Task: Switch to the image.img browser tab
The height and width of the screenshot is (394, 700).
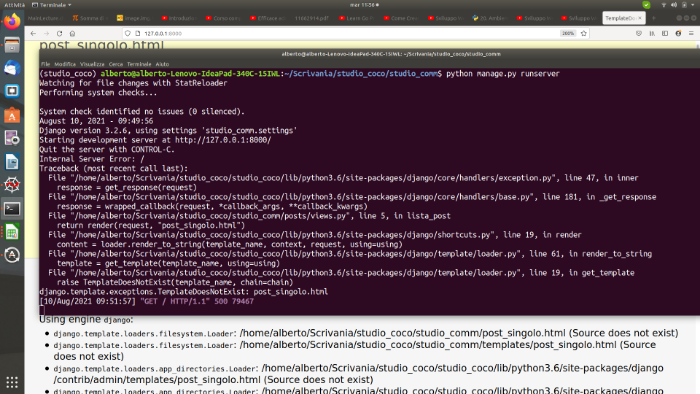Action: coord(134,18)
